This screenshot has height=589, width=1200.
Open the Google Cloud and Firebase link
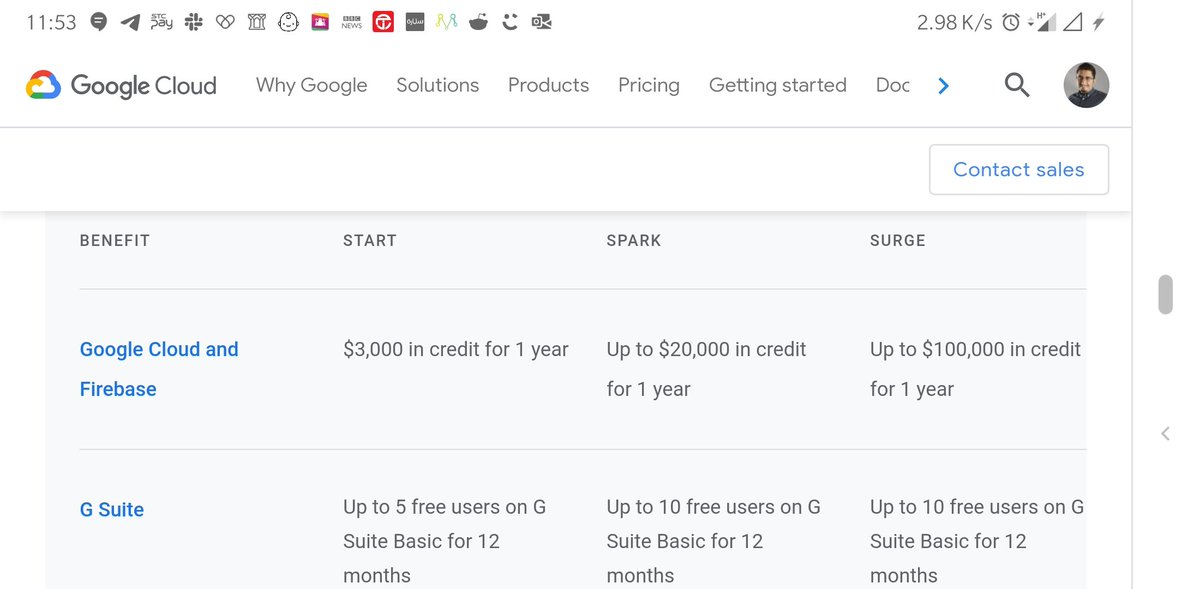159,369
